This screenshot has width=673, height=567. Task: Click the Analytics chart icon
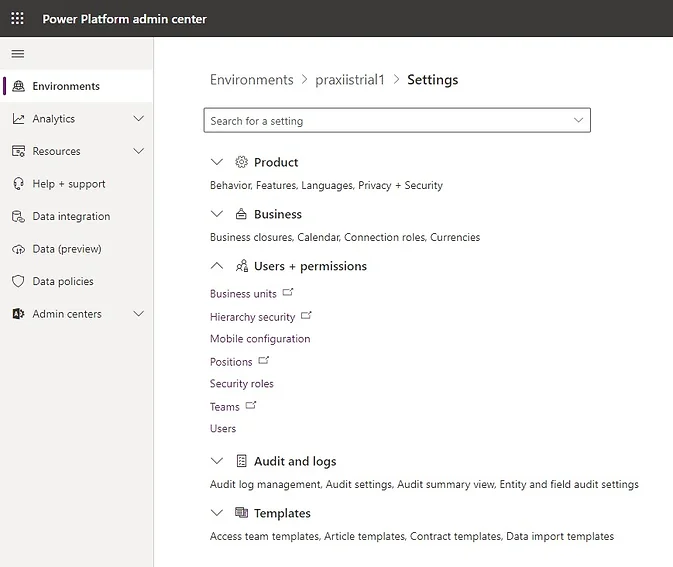18,118
